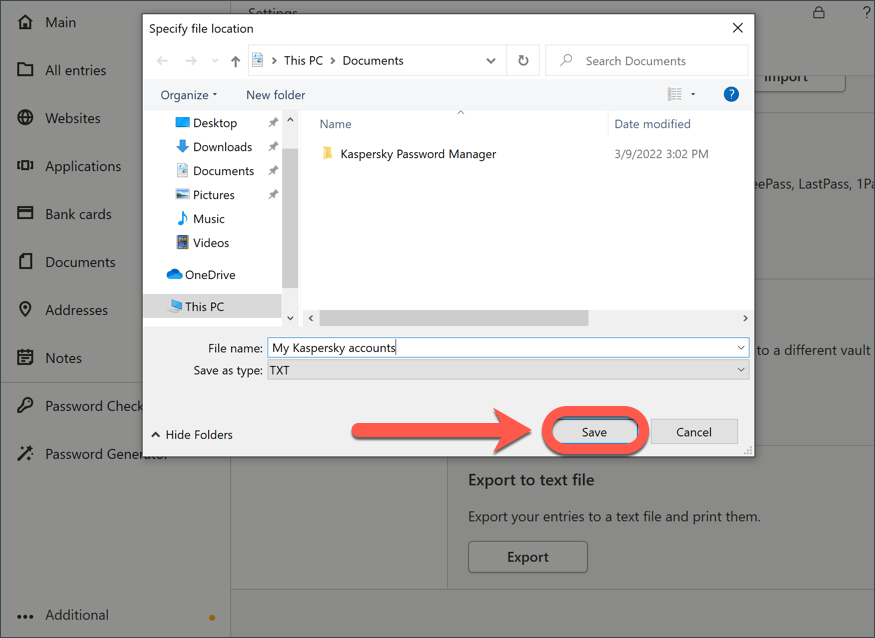The height and width of the screenshot is (638, 875).
Task: Refresh the Documents folder listing
Action: (523, 60)
